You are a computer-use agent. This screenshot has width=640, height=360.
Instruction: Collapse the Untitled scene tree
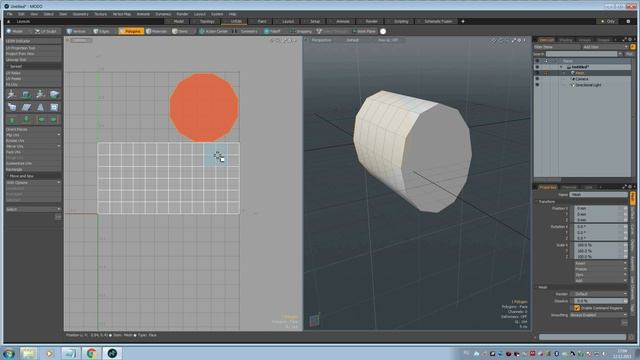pos(562,67)
